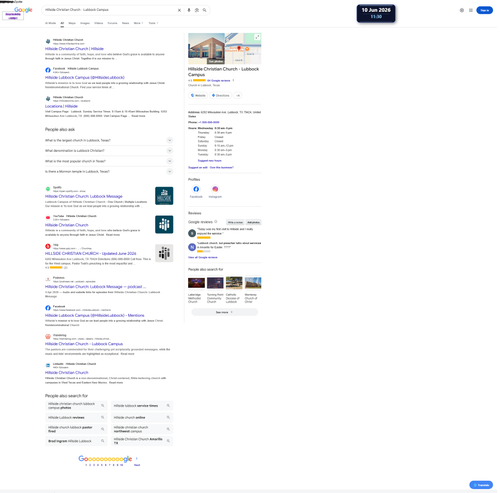Viewport: 500px width, 493px height.
Task: Click Add photos button
Action: tap(254, 222)
